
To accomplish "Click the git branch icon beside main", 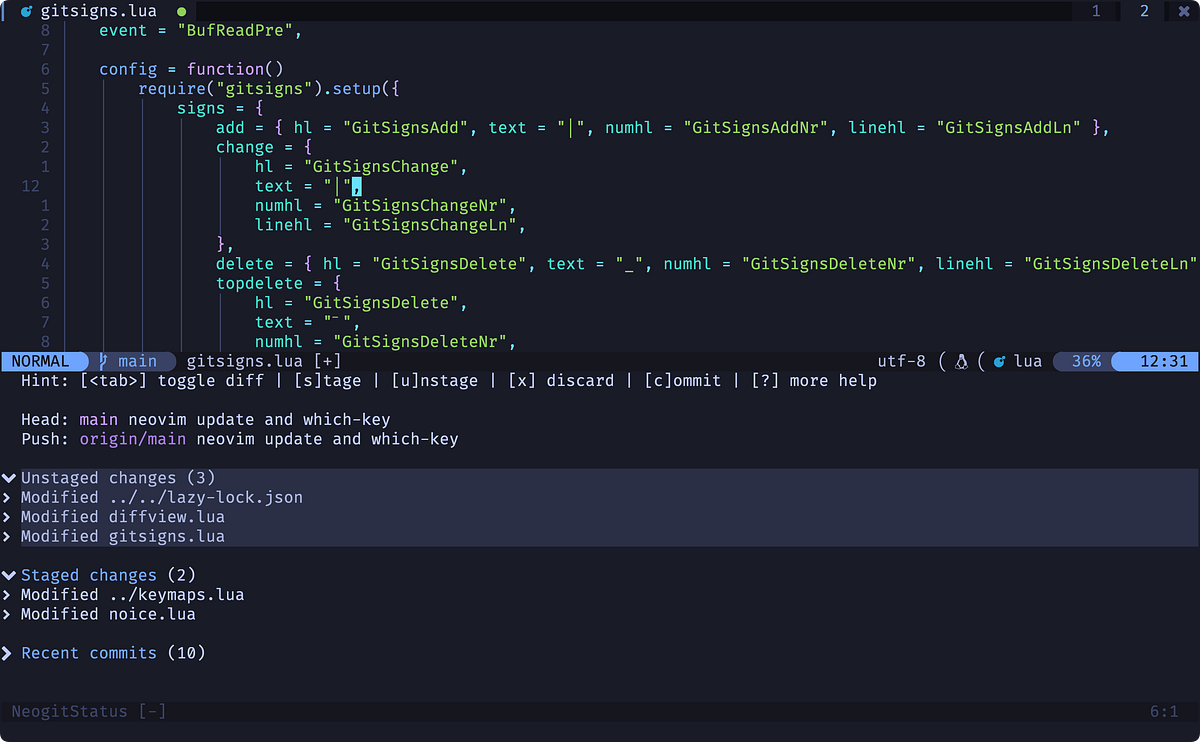I will [x=101, y=361].
